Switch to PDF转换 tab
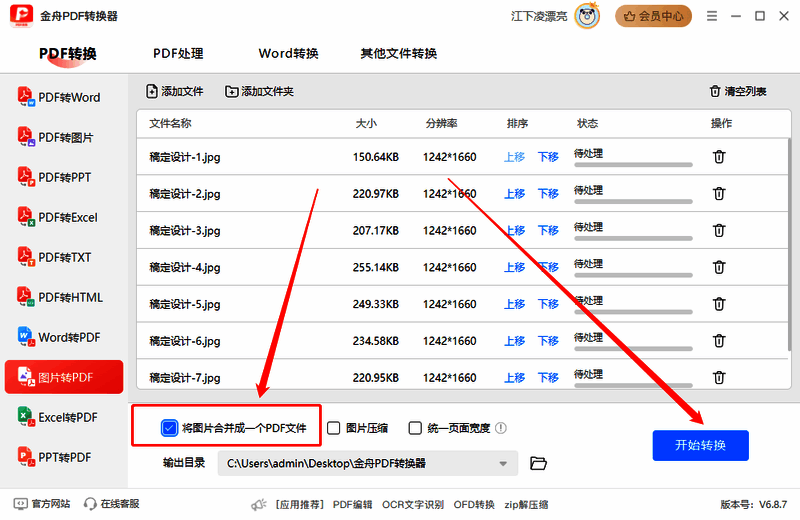 pyautogui.click(x=68, y=54)
